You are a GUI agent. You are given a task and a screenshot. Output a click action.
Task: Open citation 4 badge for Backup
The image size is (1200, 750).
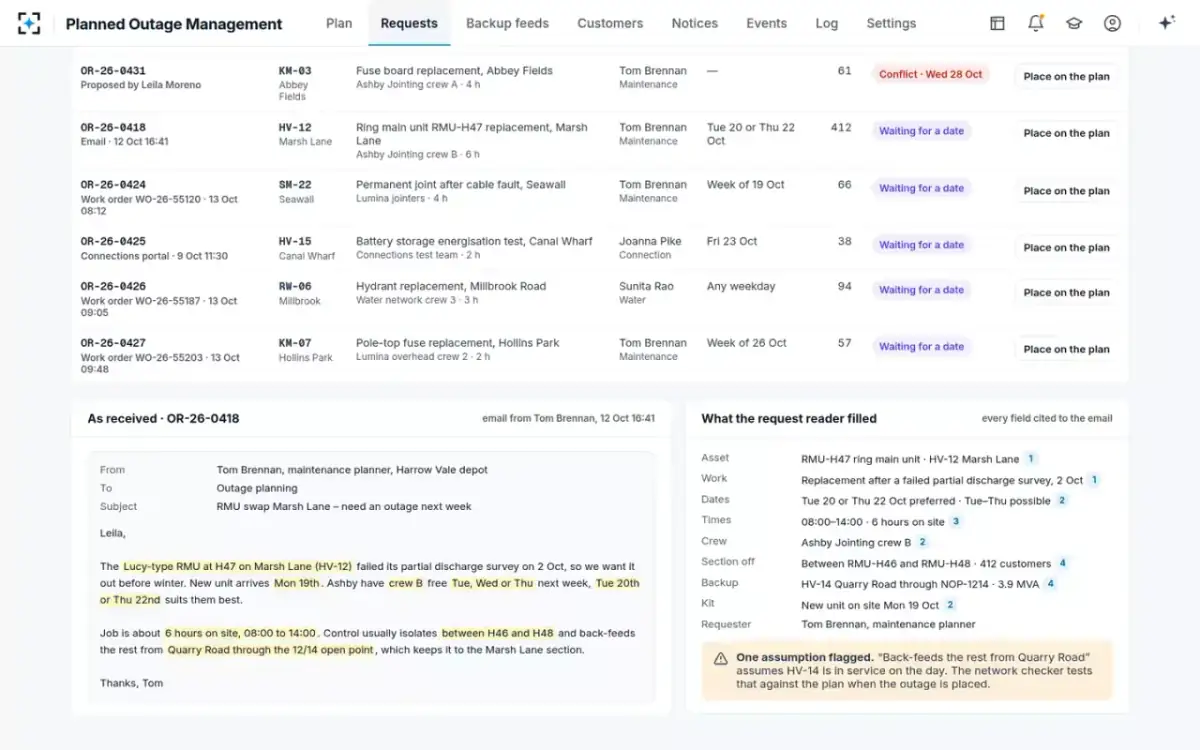point(1050,583)
